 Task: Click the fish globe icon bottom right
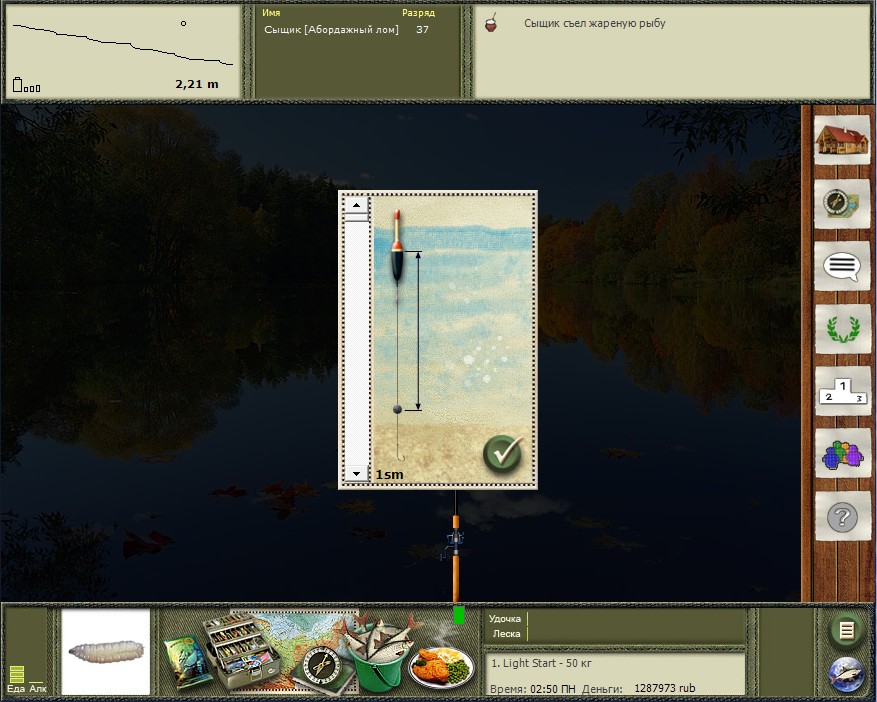pos(846,675)
